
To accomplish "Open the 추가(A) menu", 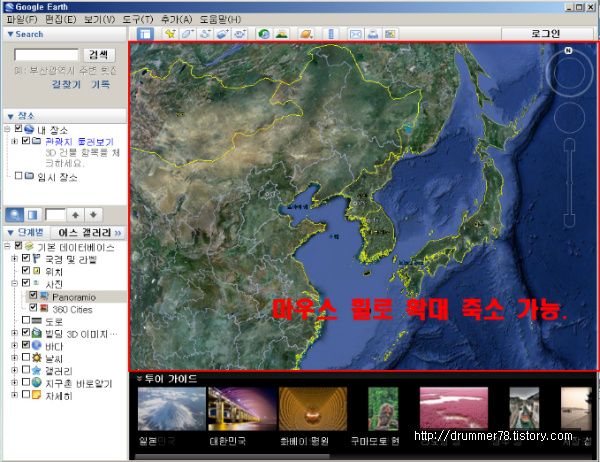I will 176,19.
